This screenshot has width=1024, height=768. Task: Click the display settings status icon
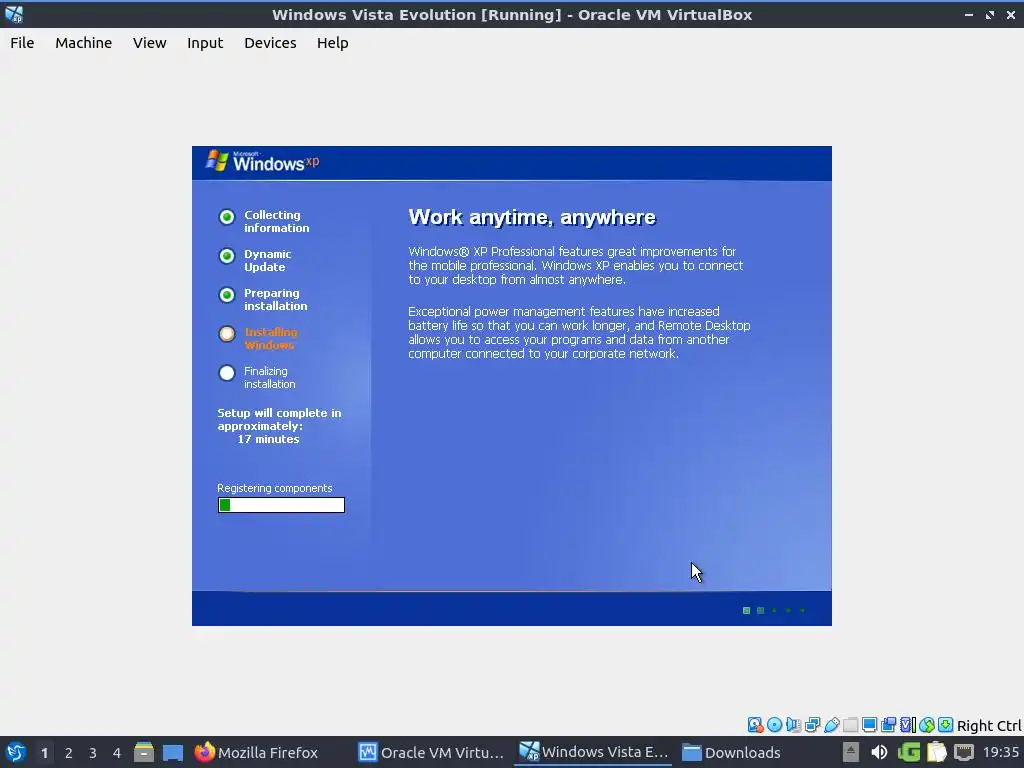click(869, 725)
